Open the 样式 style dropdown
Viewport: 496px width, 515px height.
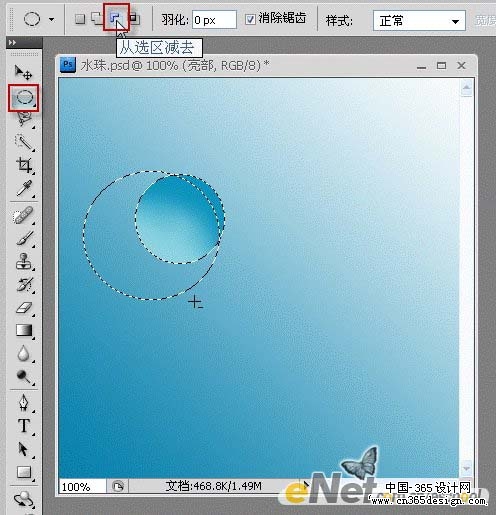(x=419, y=21)
